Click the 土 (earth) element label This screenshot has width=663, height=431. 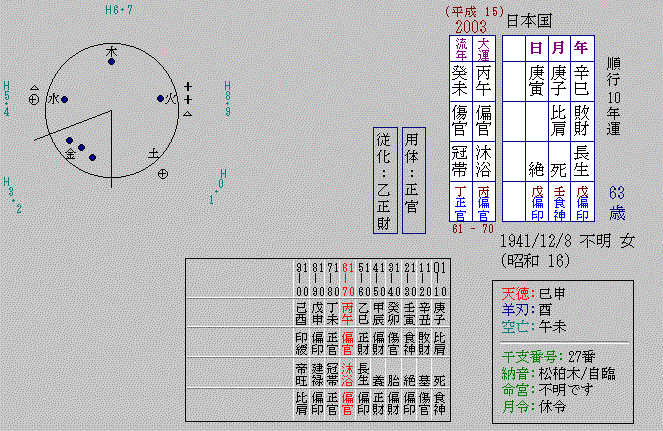tap(153, 154)
